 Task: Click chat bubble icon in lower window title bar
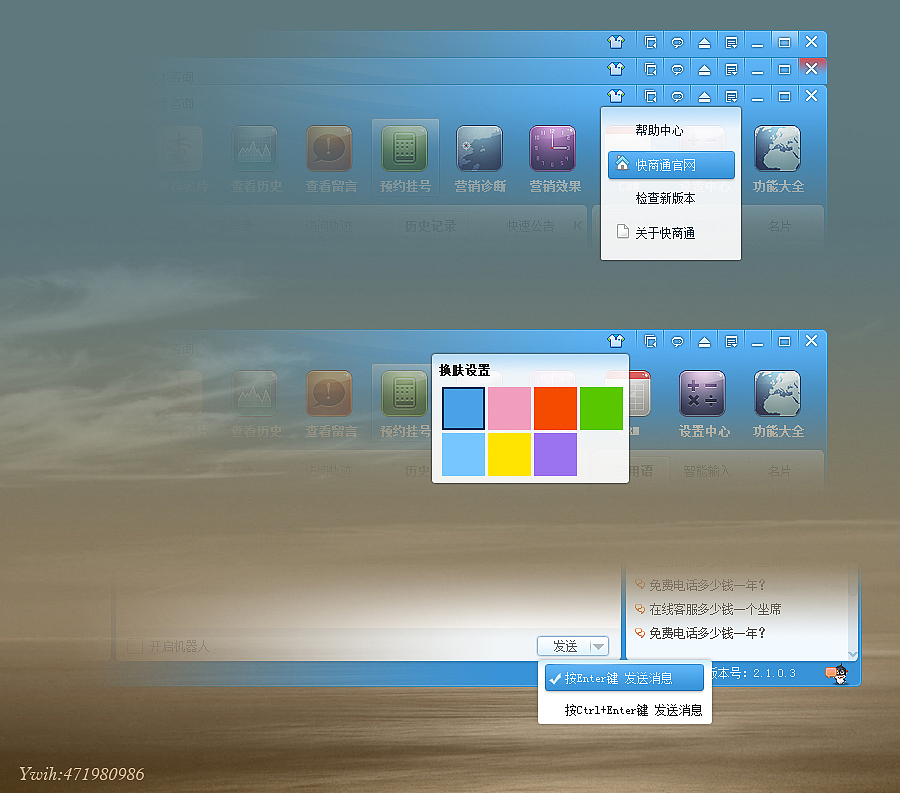pyautogui.click(x=677, y=341)
